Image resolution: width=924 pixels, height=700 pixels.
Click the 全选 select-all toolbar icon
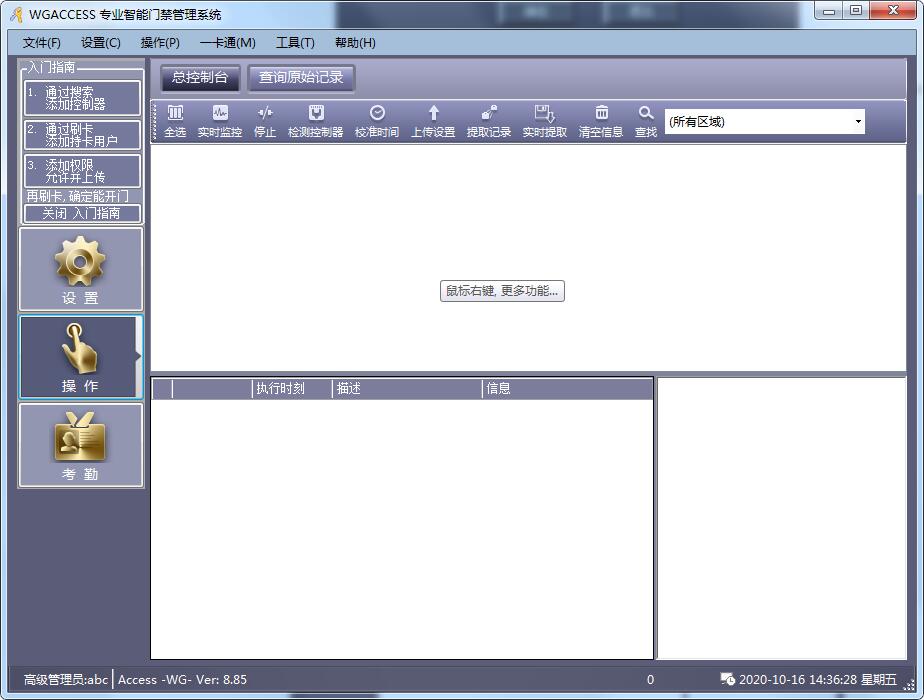pos(175,121)
